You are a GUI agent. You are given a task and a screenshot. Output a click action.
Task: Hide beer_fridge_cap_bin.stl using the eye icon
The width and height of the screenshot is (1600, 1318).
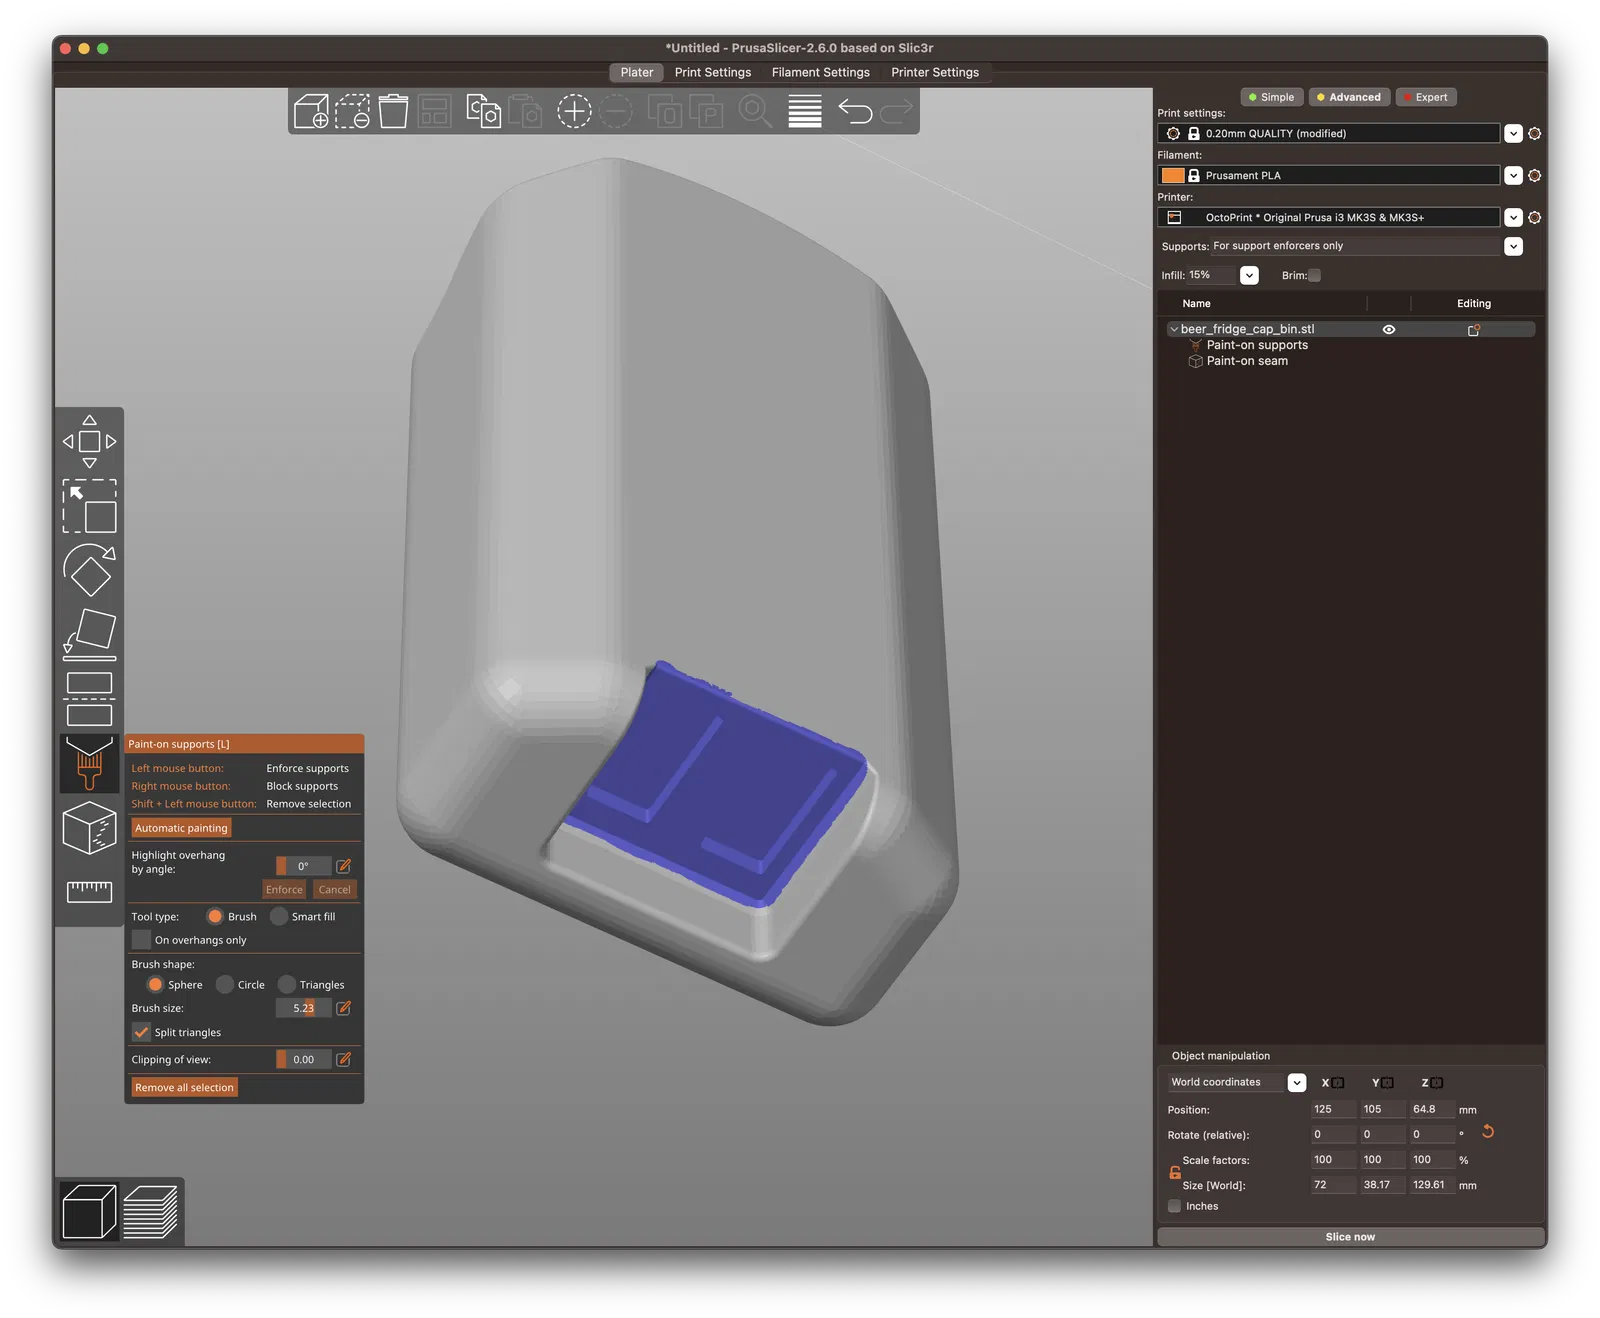[x=1389, y=329]
